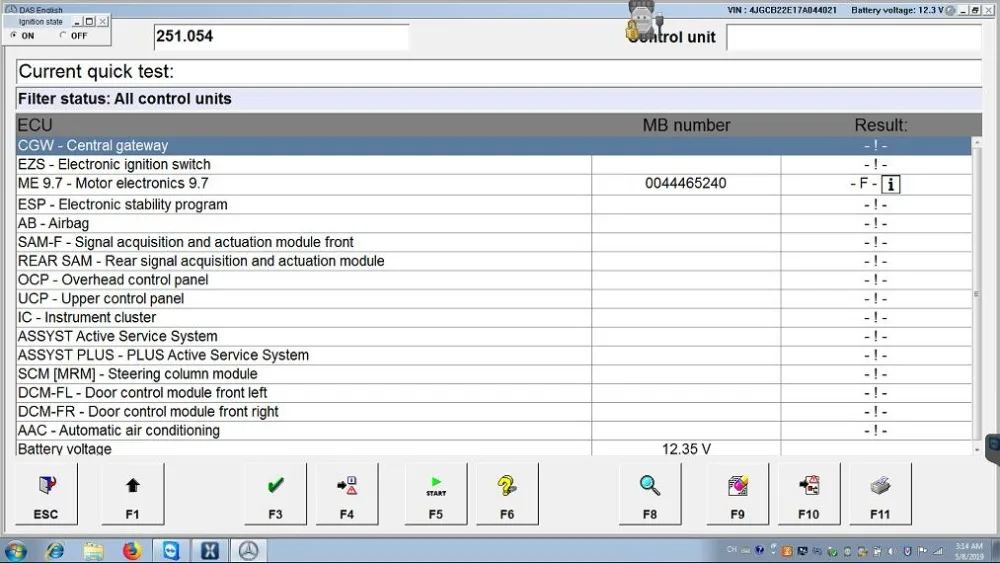Open info icon for ME 9.7 result
The image size is (1000, 563).
[x=891, y=184]
